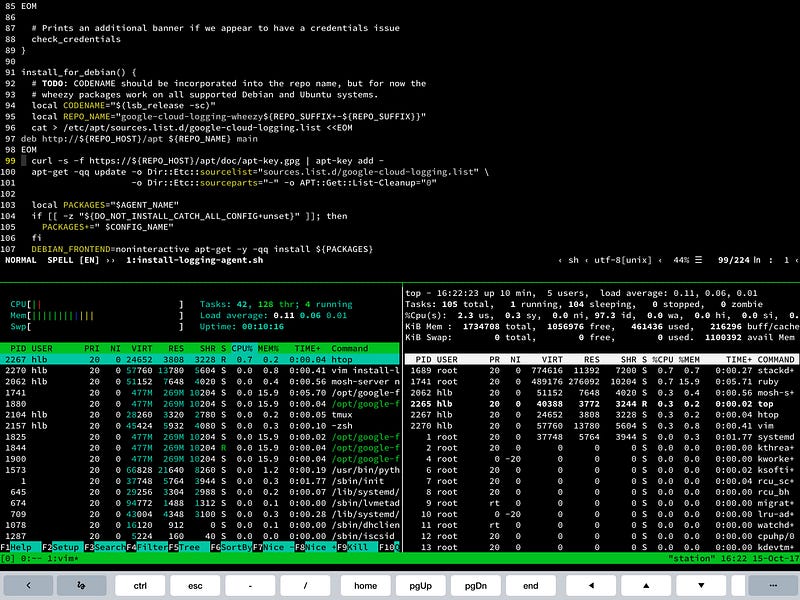Screen dimensions: 800x600
Task: Select the 'vim install-l' process row in htop
Action: tap(200, 370)
